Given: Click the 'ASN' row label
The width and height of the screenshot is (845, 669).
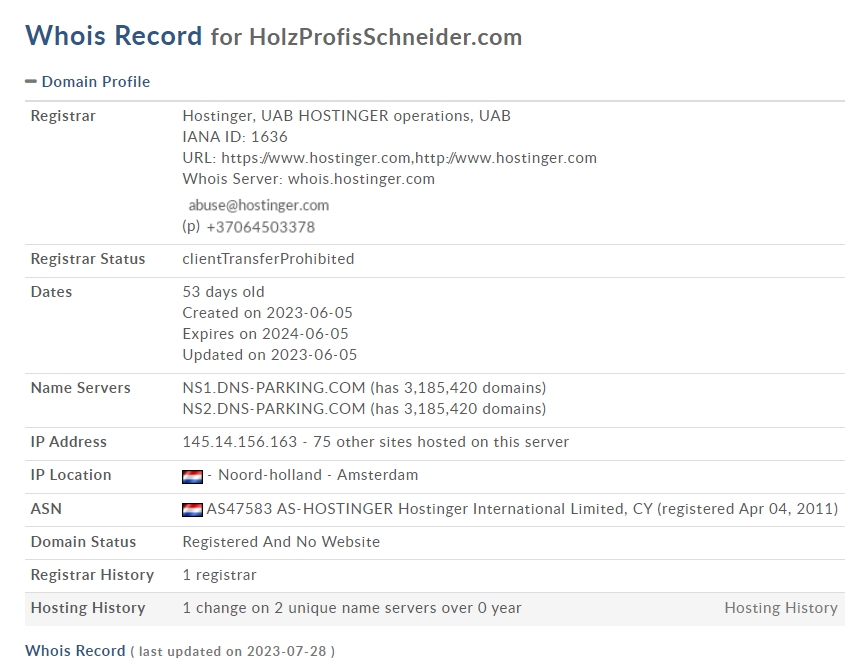Looking at the screenshot, I should point(46,509).
